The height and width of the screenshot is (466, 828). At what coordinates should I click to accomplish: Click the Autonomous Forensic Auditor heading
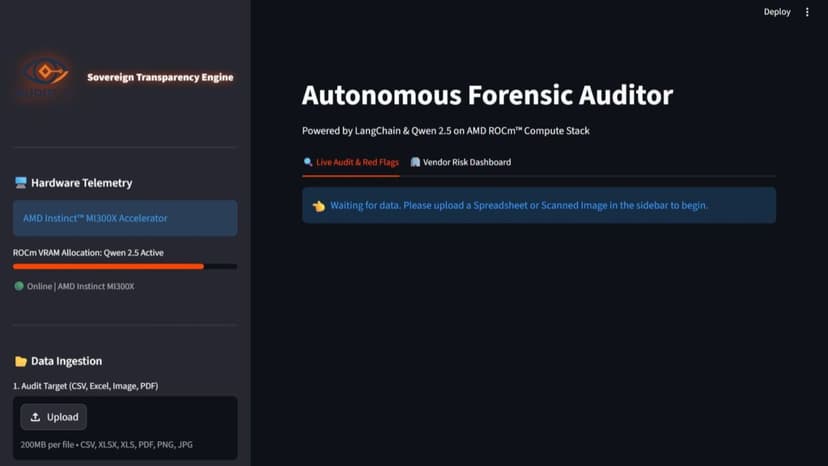point(487,95)
